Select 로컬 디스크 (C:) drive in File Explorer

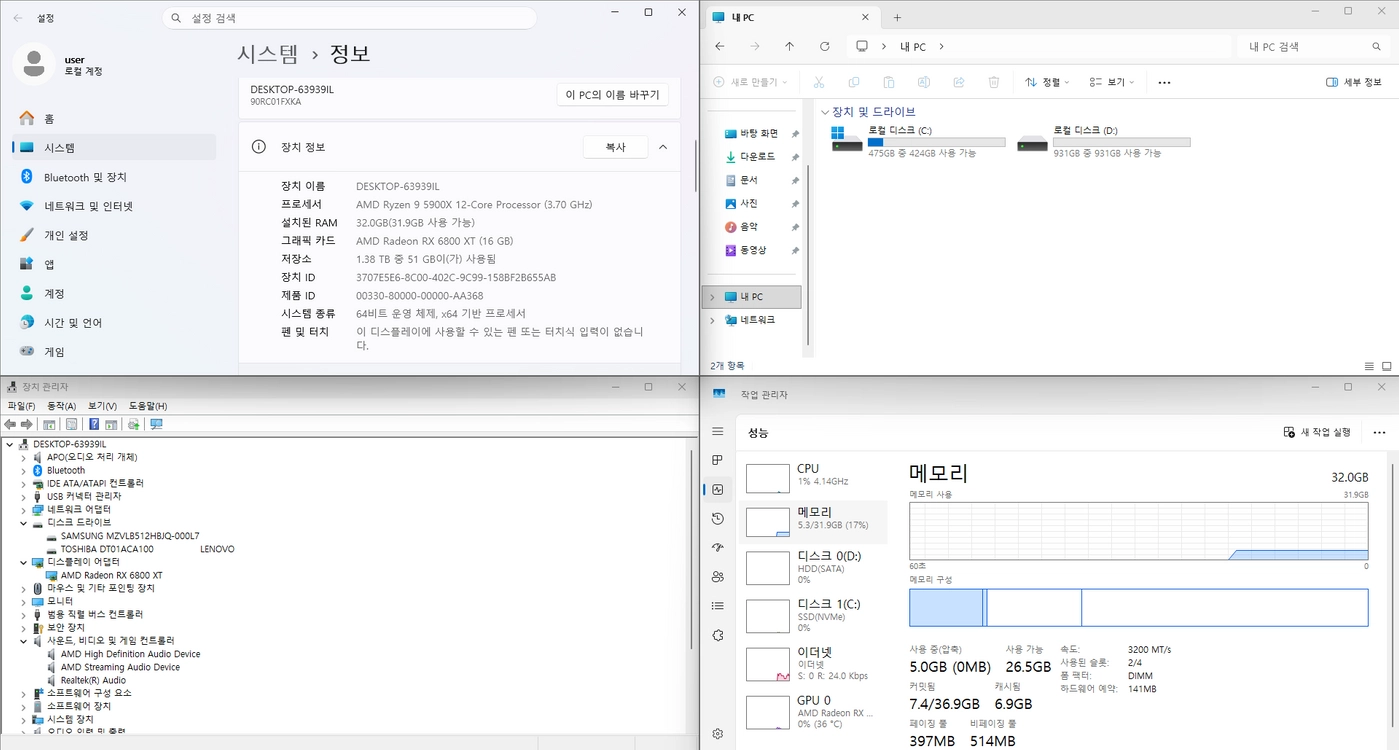tap(918, 141)
